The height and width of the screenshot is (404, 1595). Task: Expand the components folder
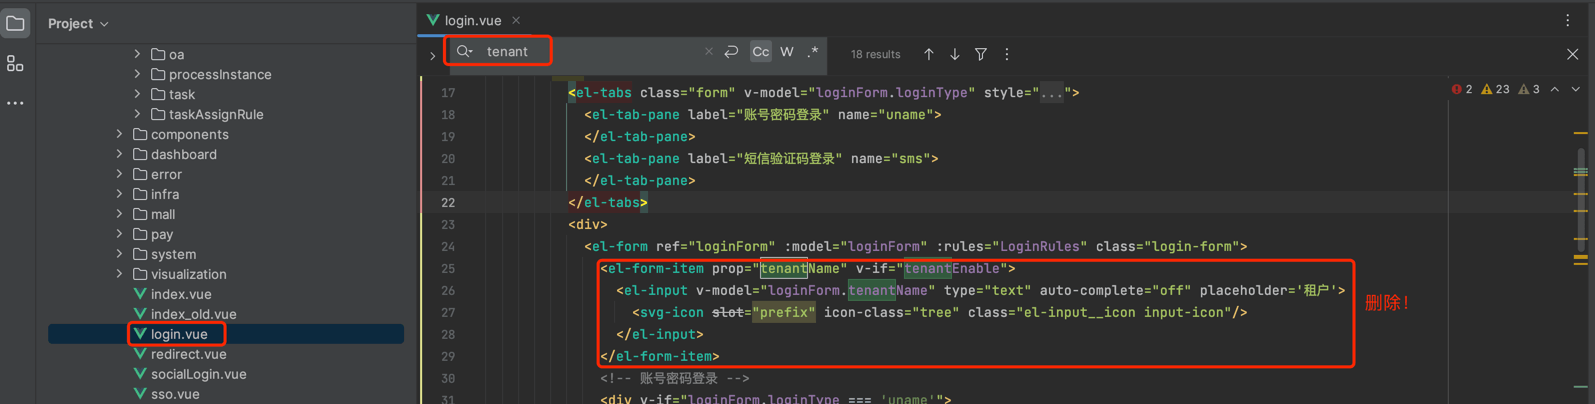click(120, 134)
